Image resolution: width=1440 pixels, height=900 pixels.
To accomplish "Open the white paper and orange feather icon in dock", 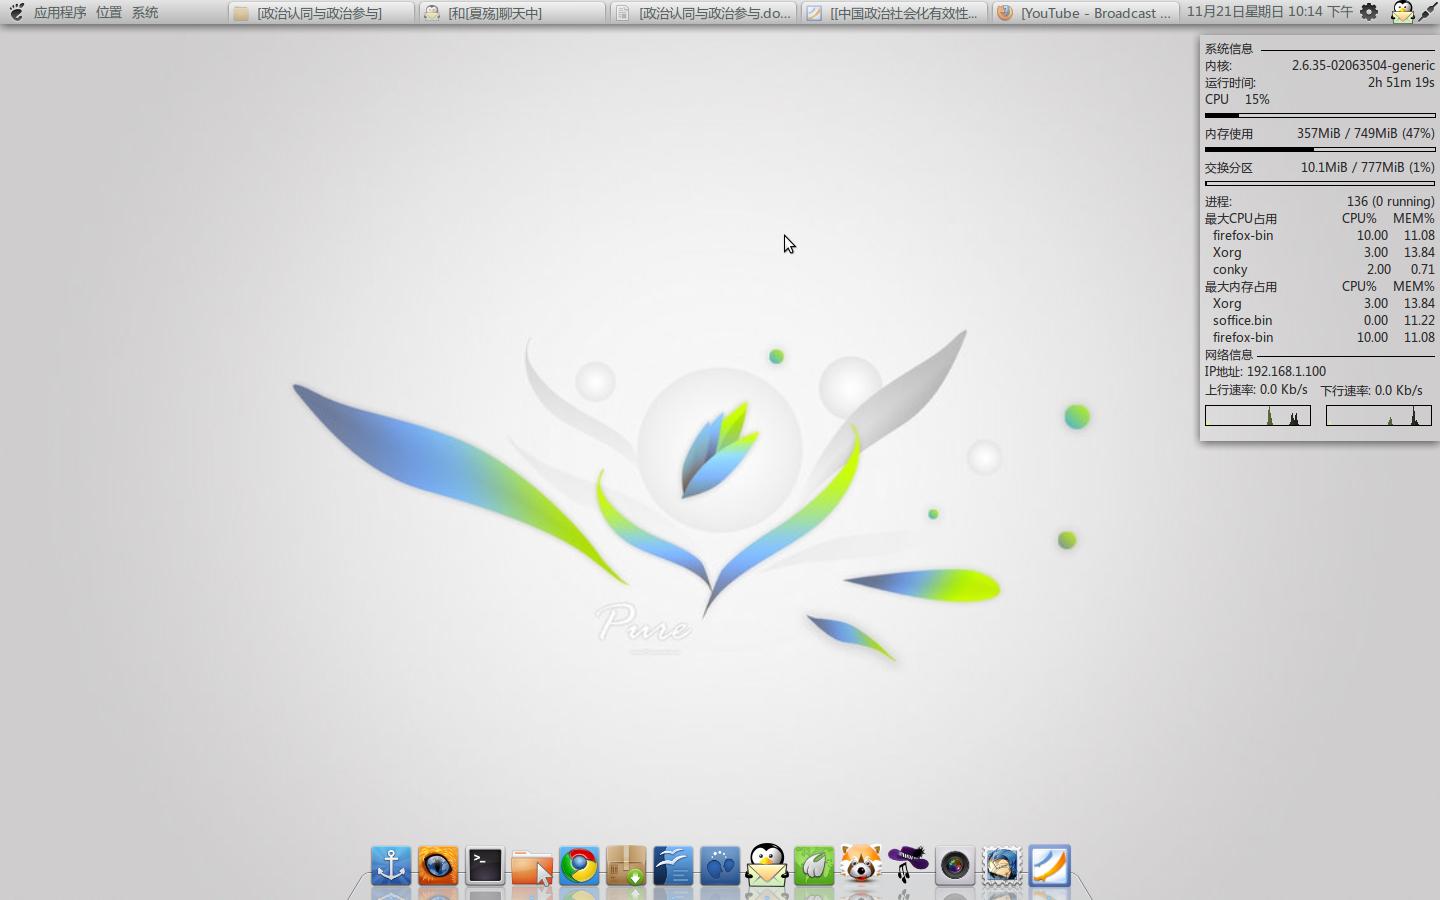I will (1049, 866).
